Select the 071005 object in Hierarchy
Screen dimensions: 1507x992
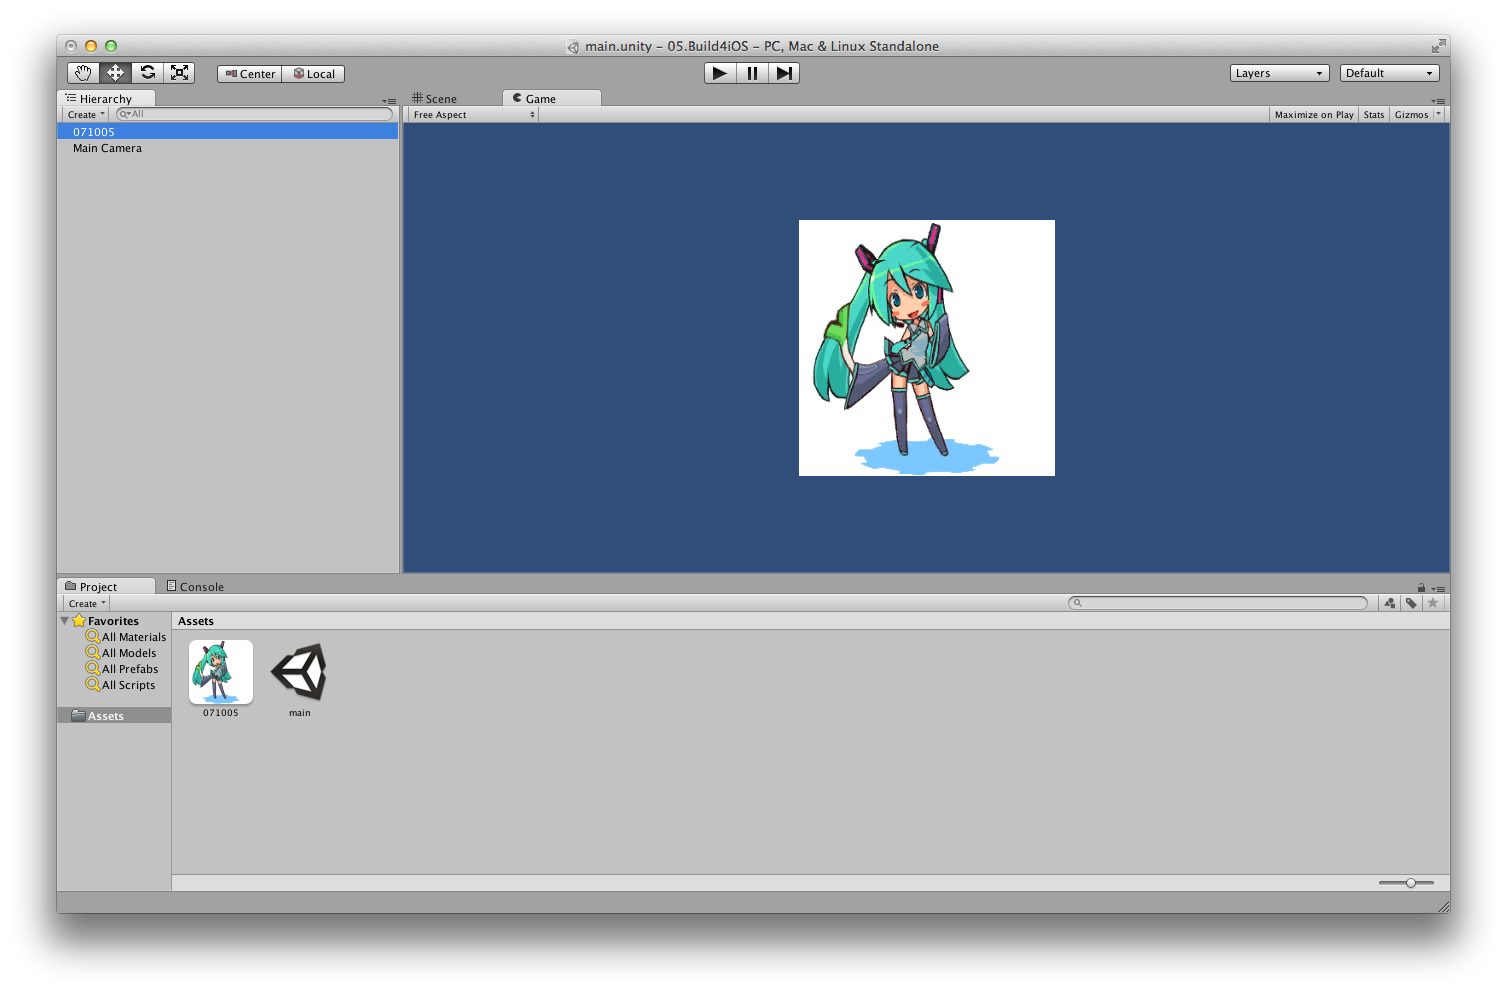228,132
